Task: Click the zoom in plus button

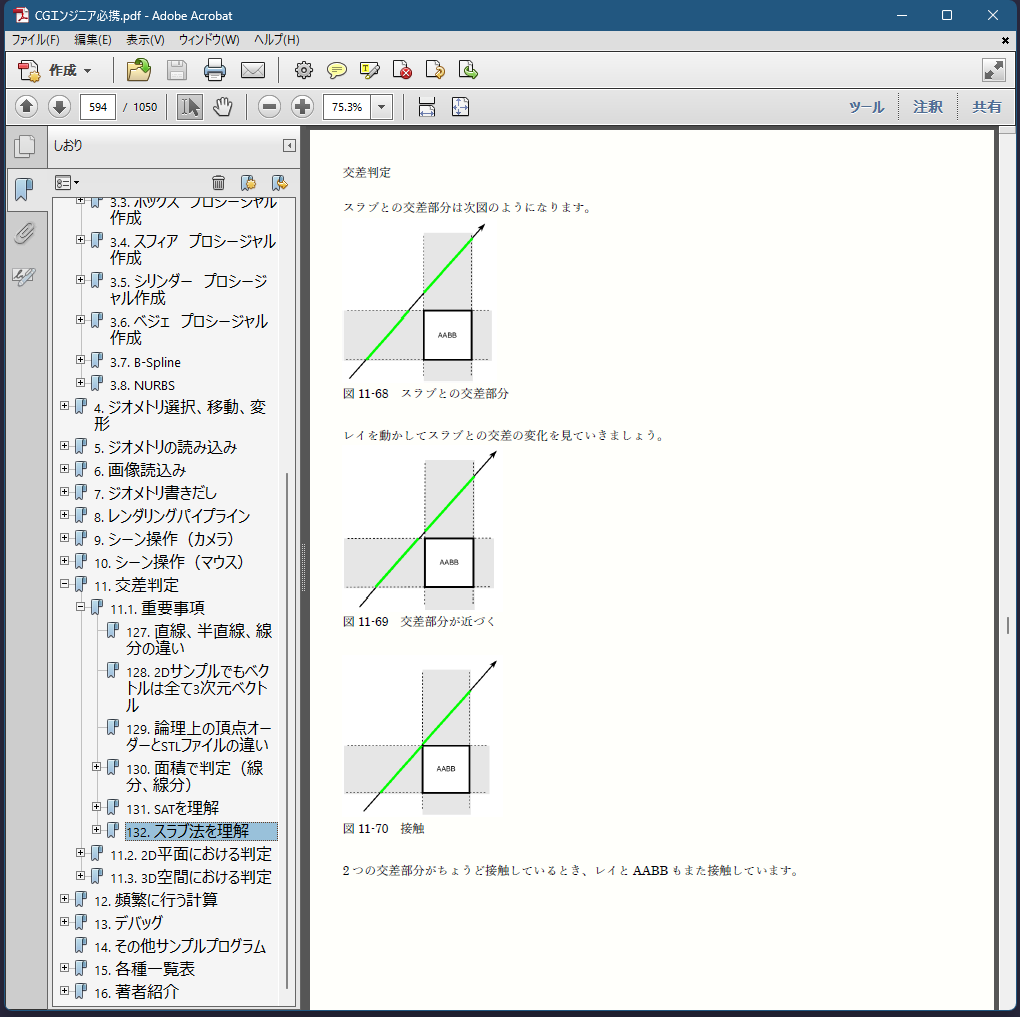Action: point(302,107)
